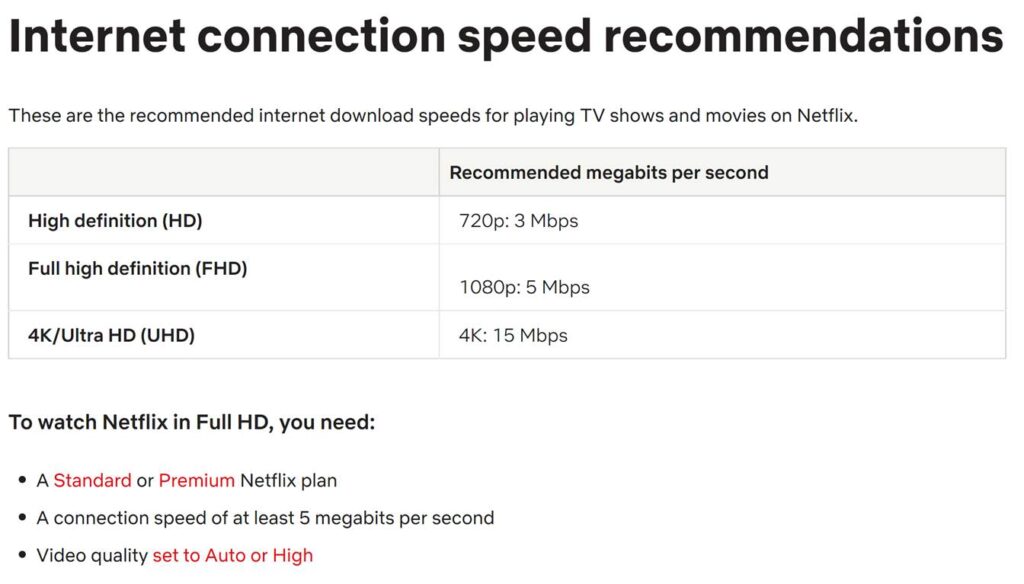Click the "High definition (HD)" row label
This screenshot has height=584, width=1024.
tap(115, 221)
